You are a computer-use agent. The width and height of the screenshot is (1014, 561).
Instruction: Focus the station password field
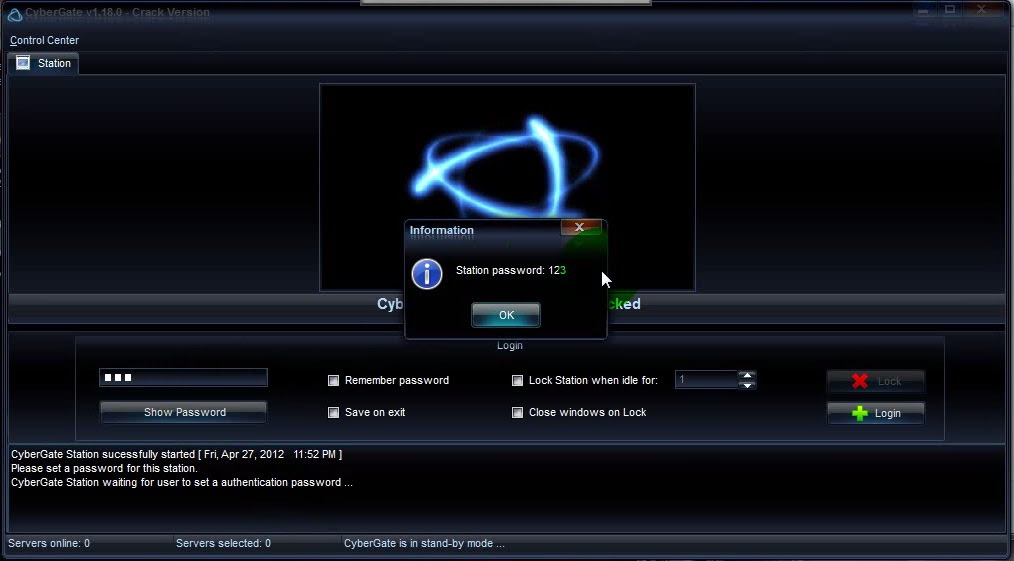tap(183, 377)
